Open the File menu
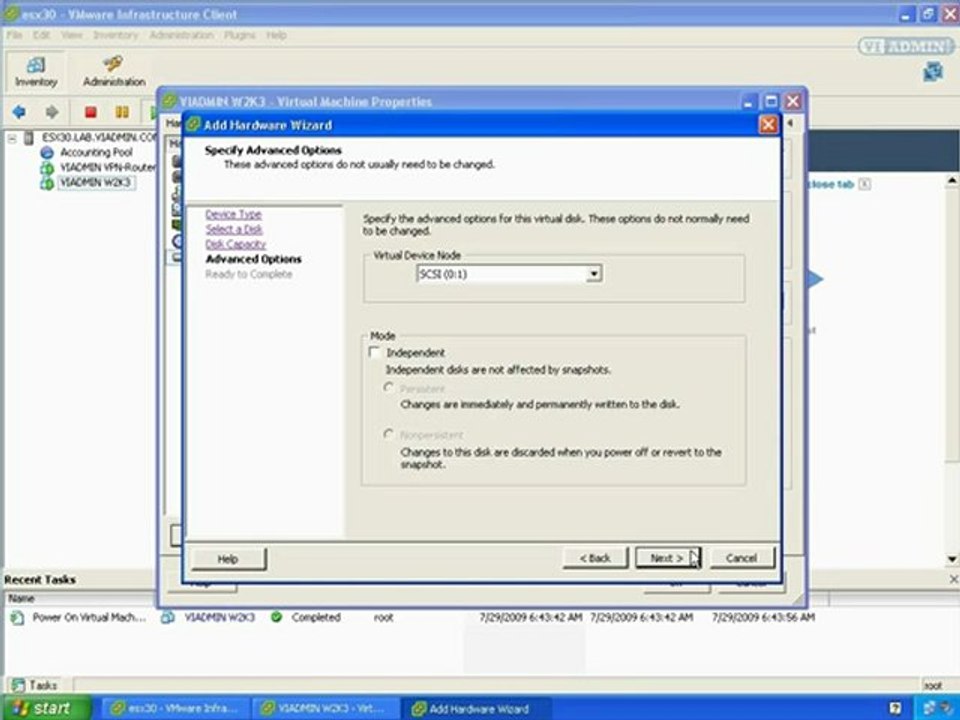 coord(14,35)
